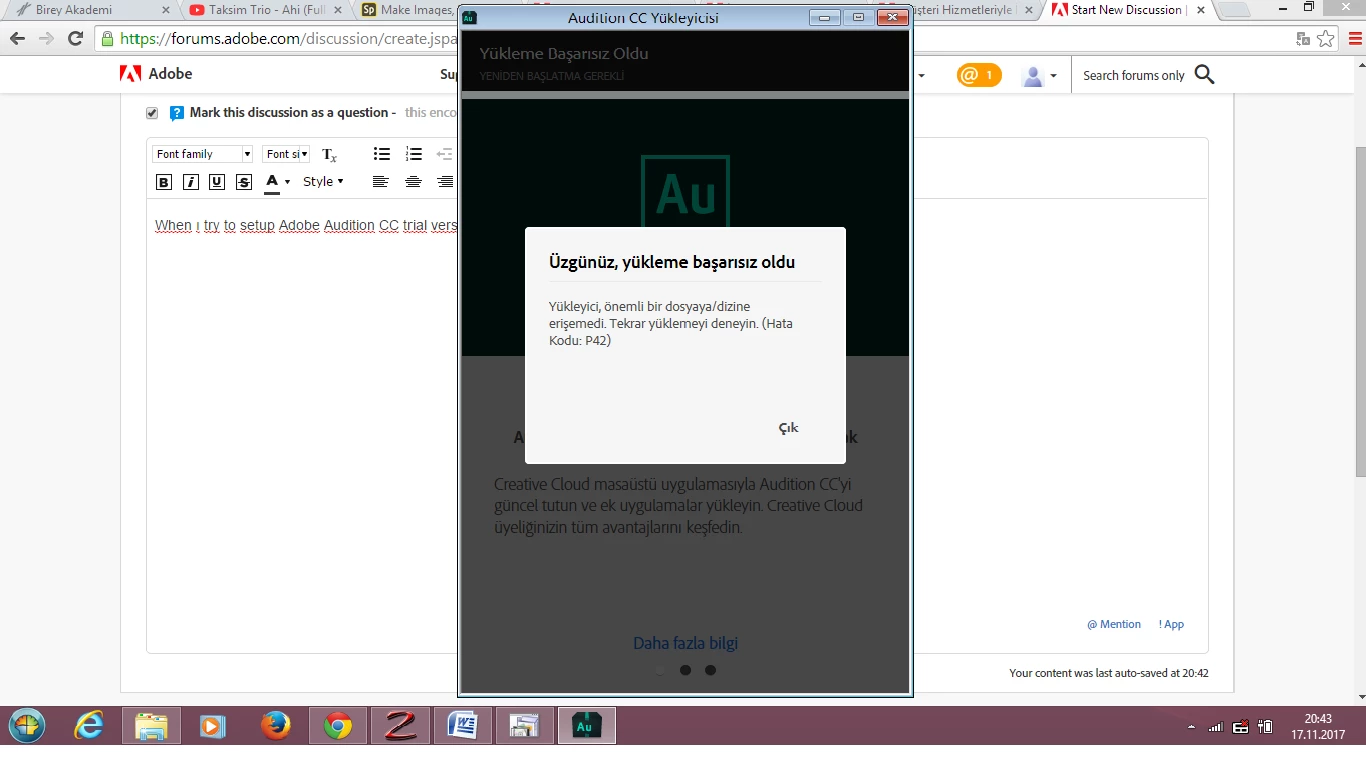Click the clear formatting icon

click(x=329, y=155)
